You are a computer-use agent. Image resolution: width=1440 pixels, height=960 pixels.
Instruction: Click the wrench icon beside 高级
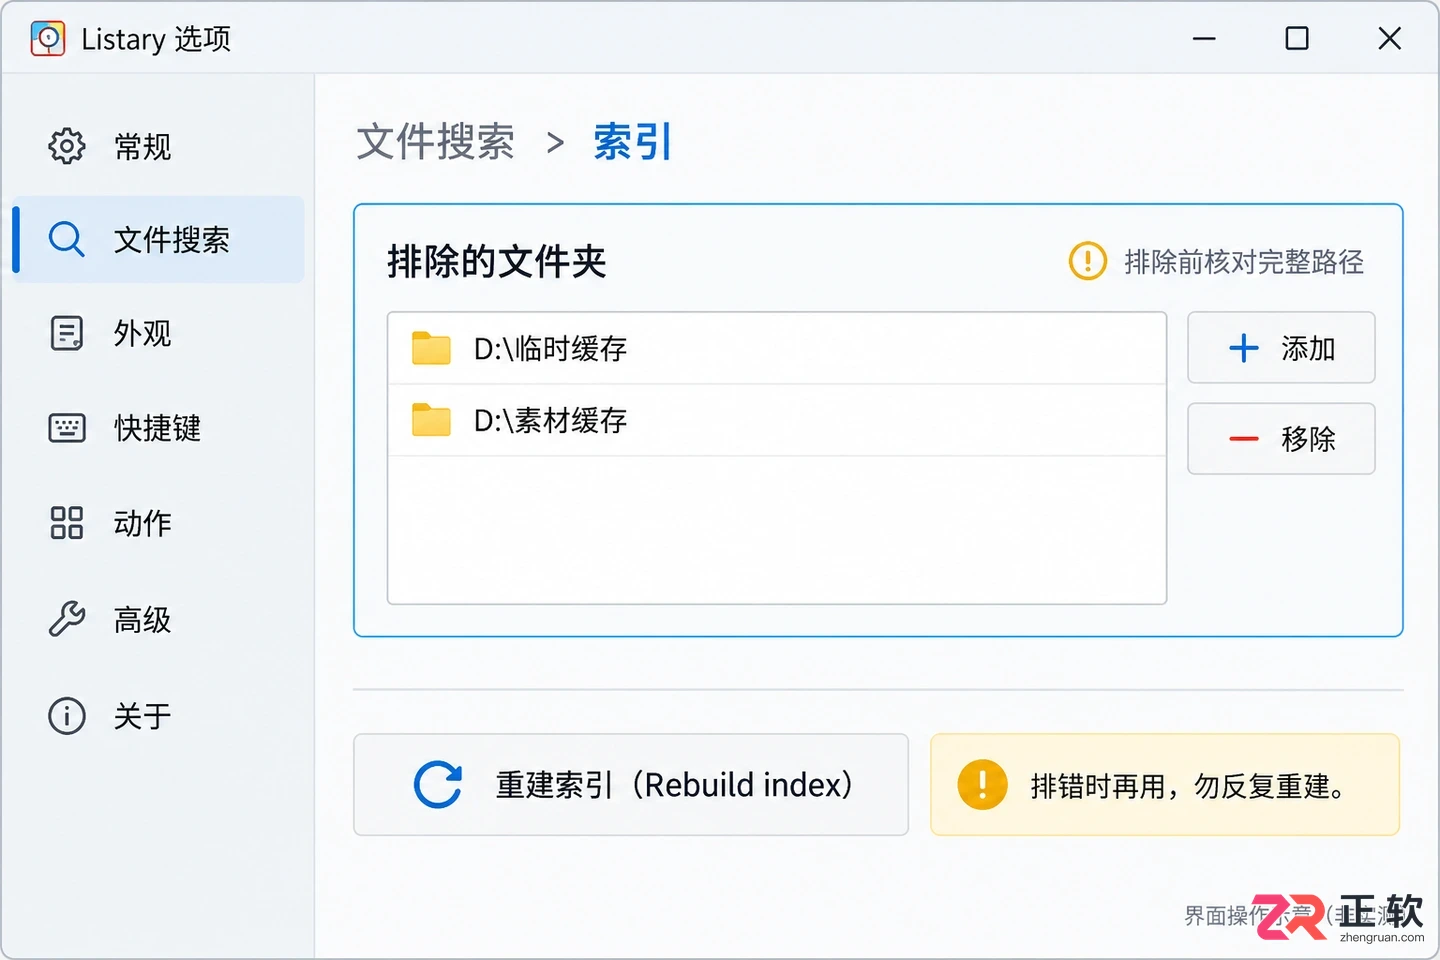click(x=67, y=619)
